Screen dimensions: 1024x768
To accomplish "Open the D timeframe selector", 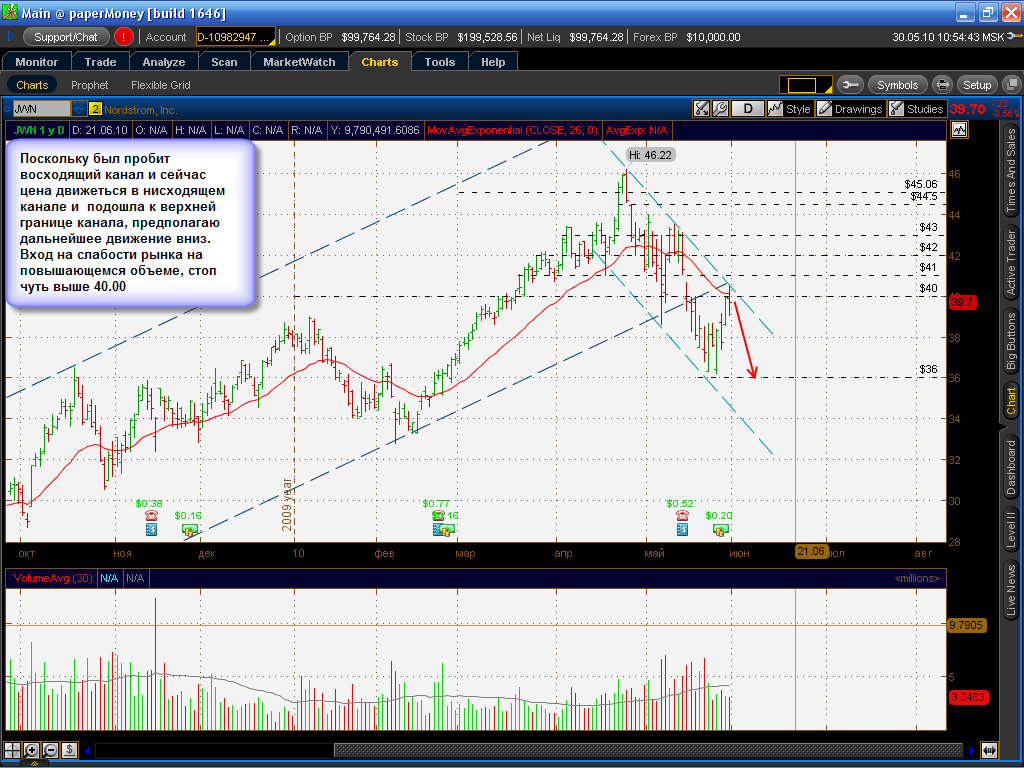I will pyautogui.click(x=748, y=108).
